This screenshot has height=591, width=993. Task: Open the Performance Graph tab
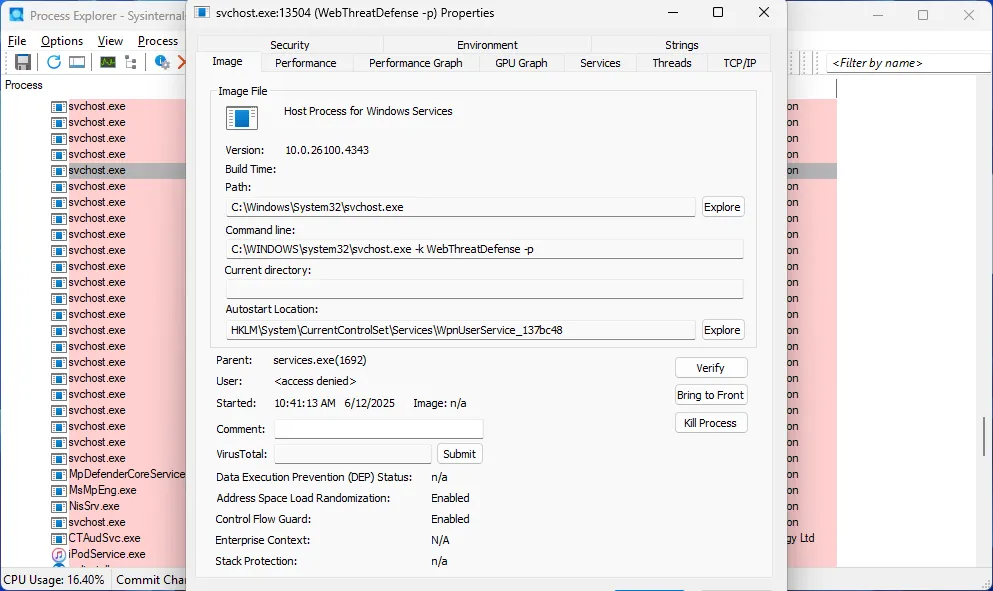415,63
